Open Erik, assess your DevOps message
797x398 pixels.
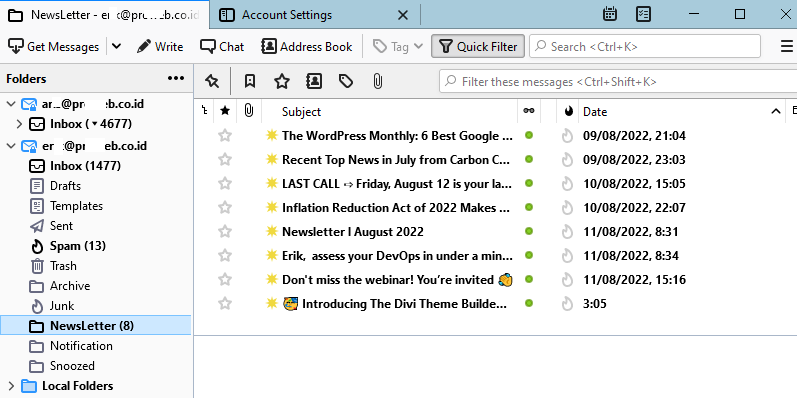click(x=397, y=256)
